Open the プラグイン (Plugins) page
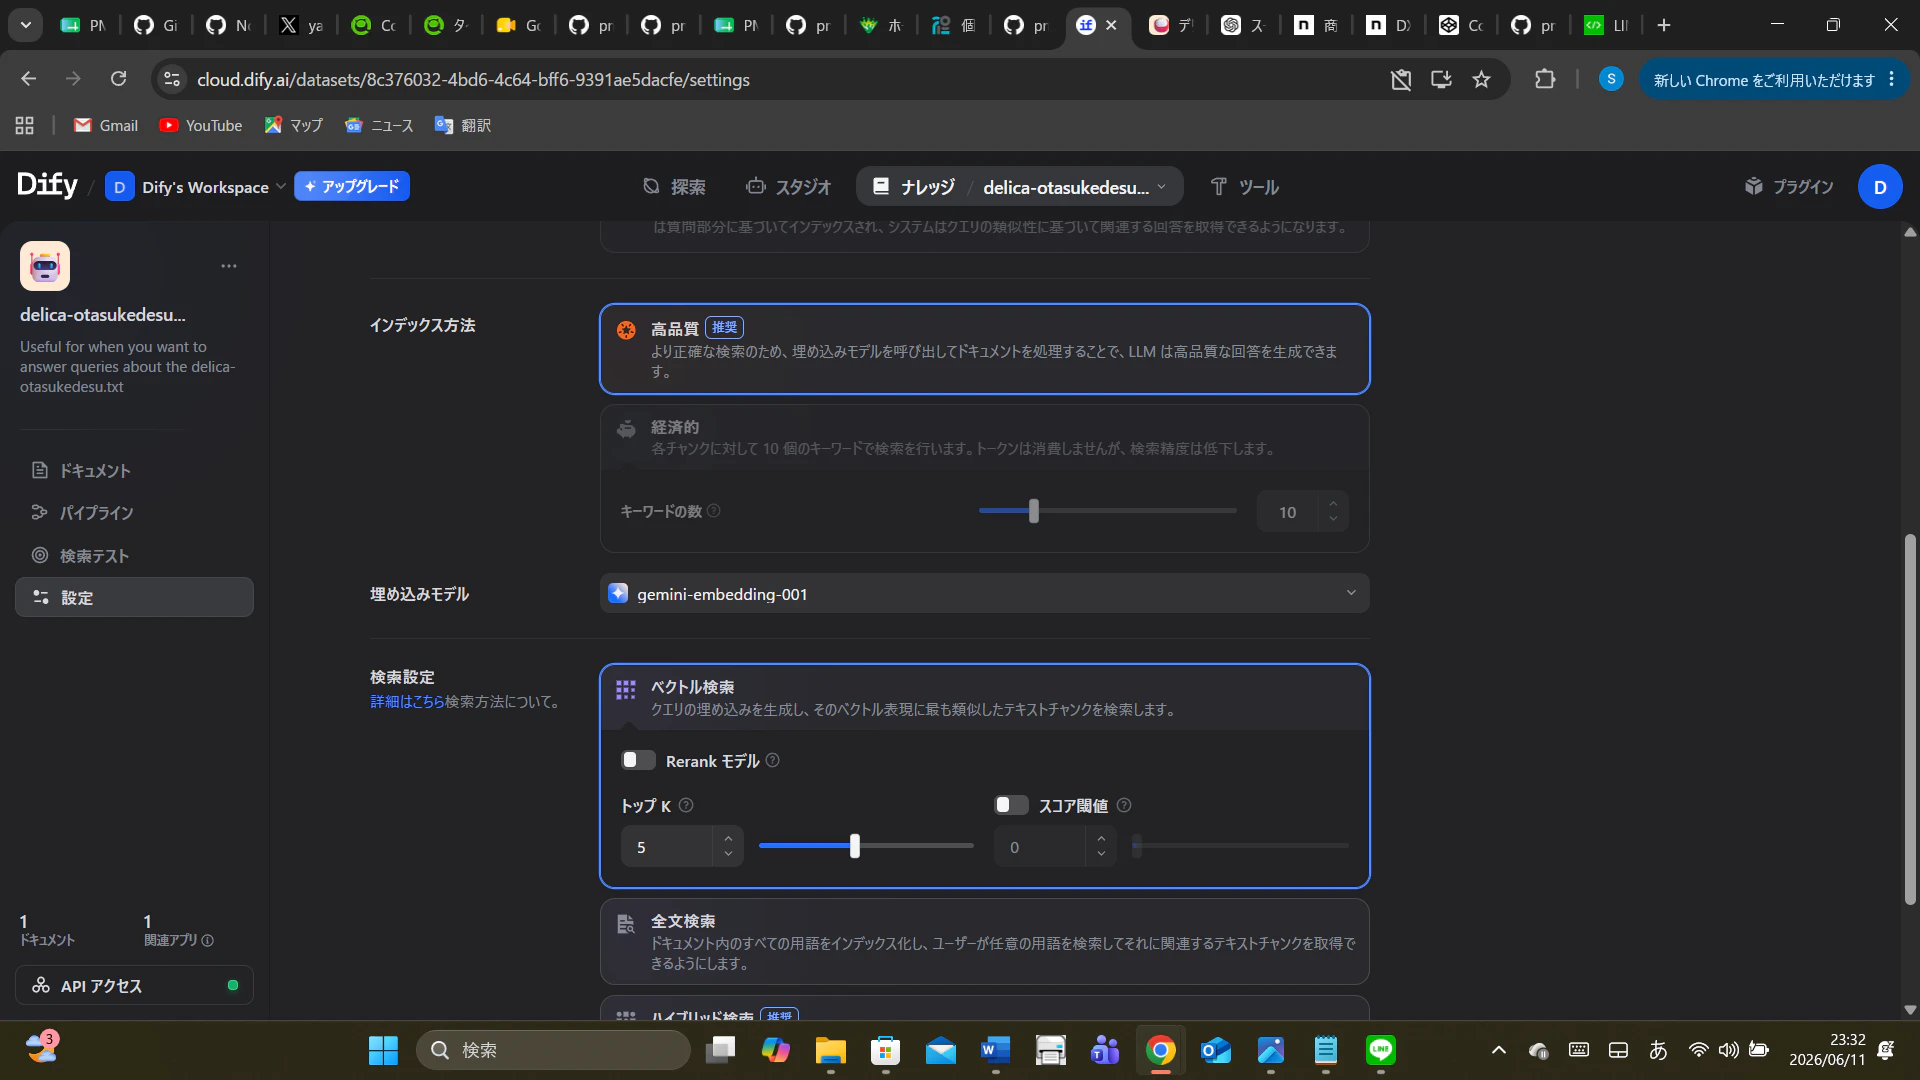The width and height of the screenshot is (1920, 1080). coord(1789,187)
